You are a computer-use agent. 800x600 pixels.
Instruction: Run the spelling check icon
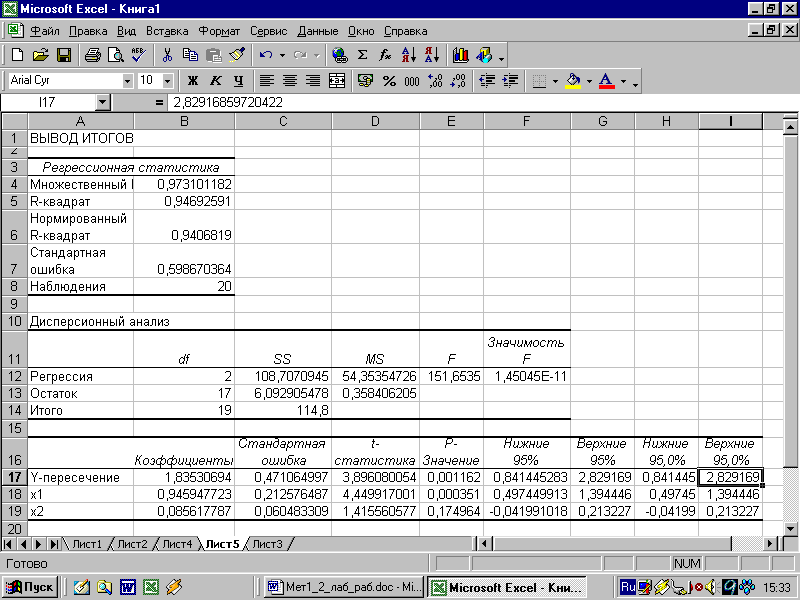point(138,55)
